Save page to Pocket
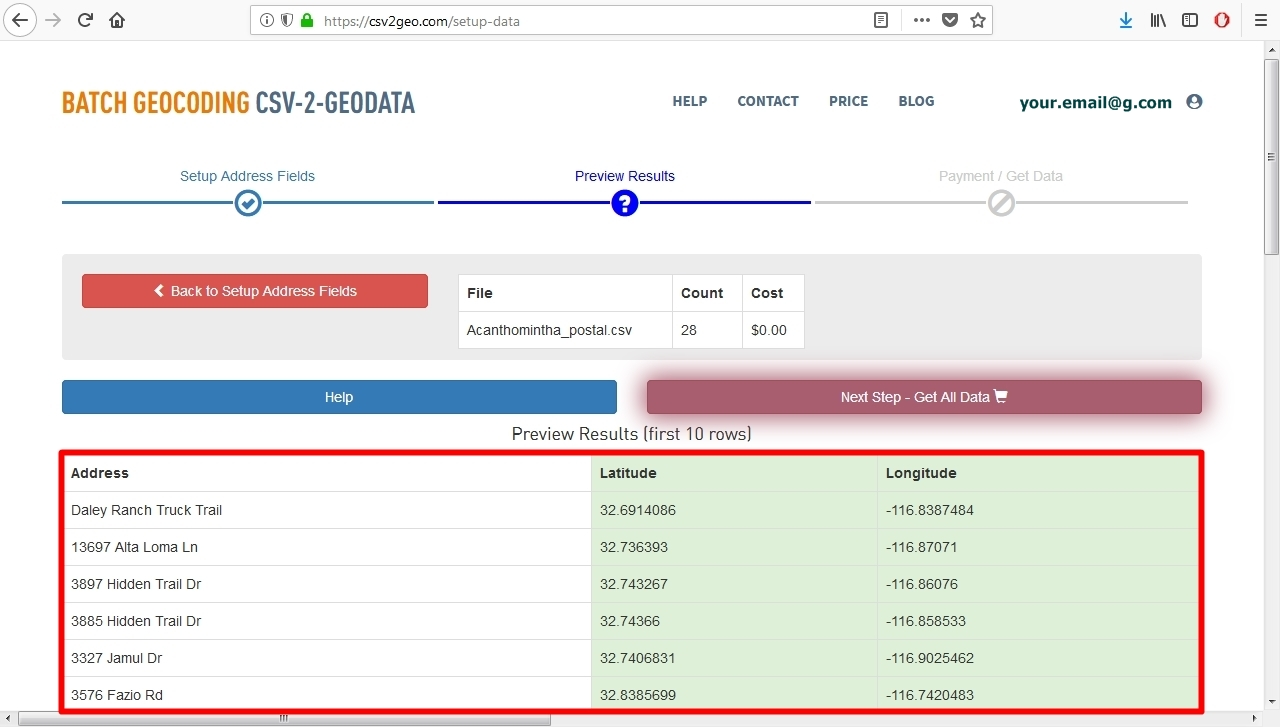 tap(950, 20)
